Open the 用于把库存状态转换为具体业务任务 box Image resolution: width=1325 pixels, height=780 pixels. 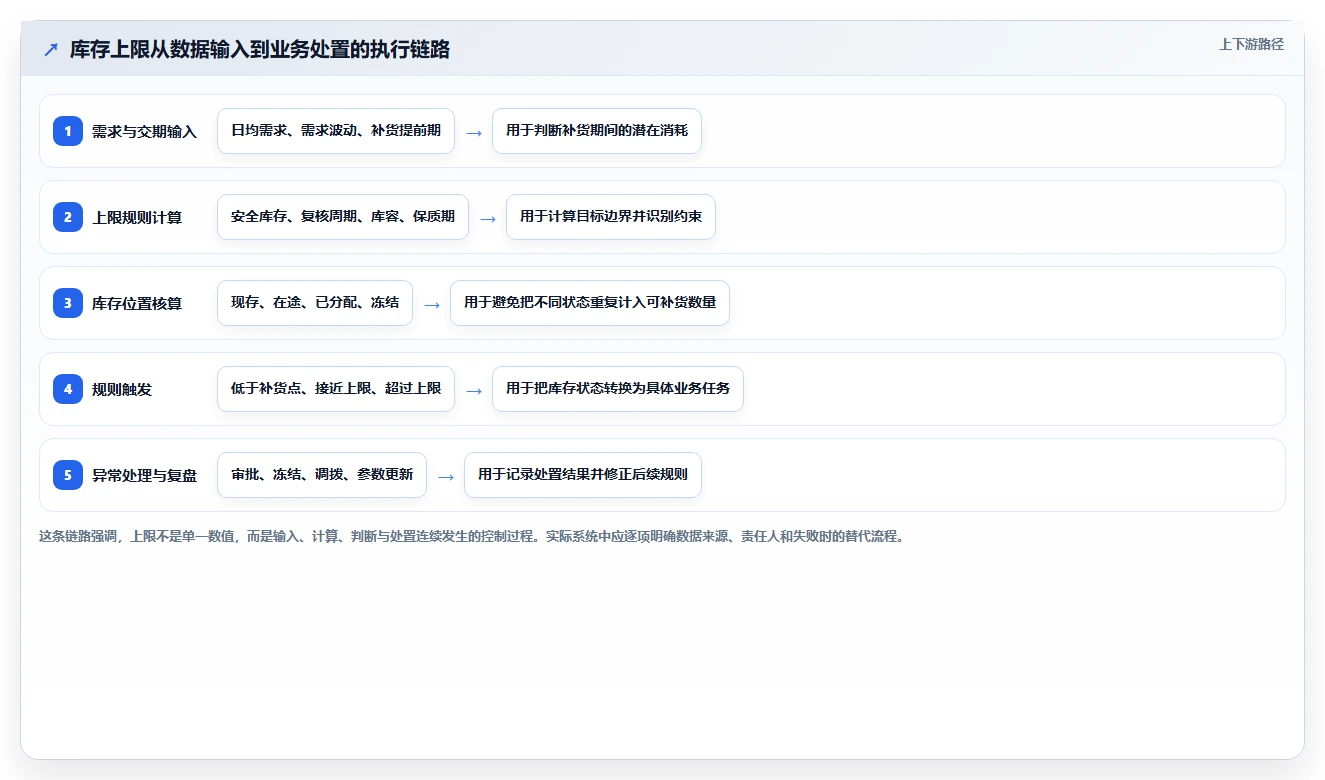618,389
